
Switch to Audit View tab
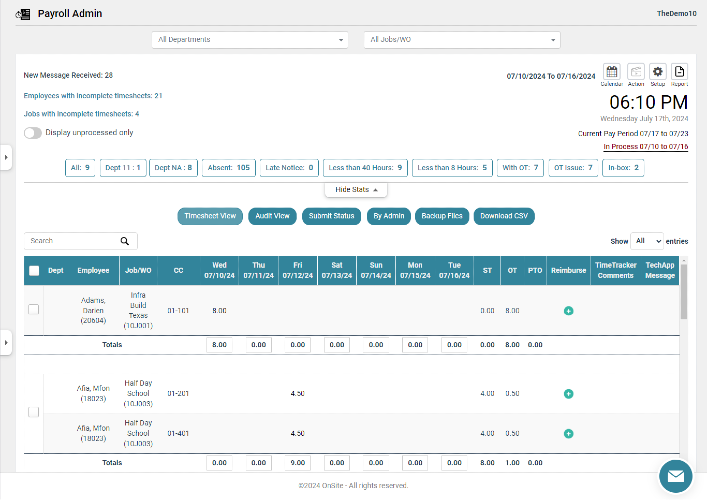click(x=272, y=216)
